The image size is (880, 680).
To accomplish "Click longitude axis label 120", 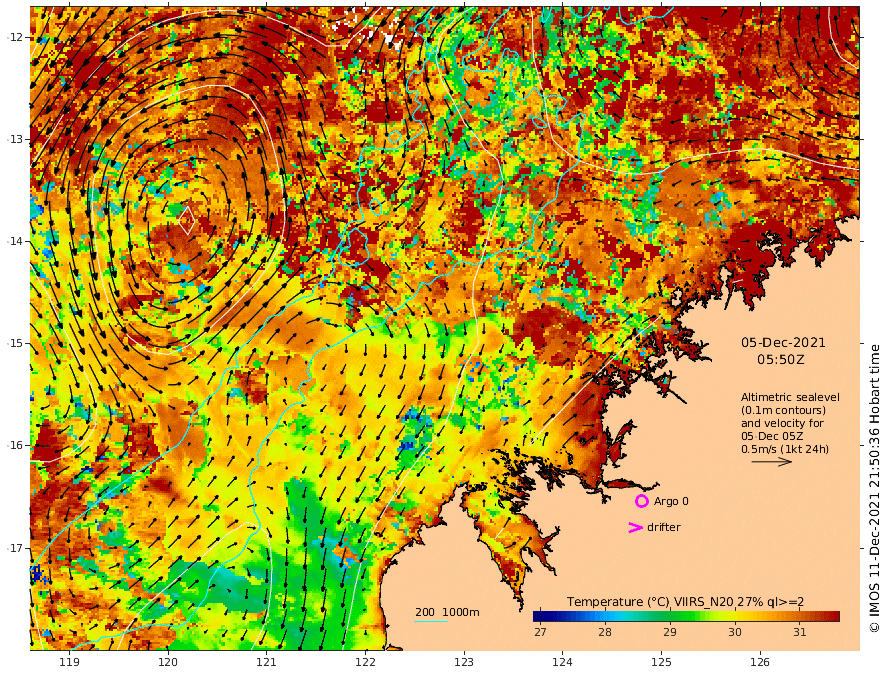I will 168,663.
